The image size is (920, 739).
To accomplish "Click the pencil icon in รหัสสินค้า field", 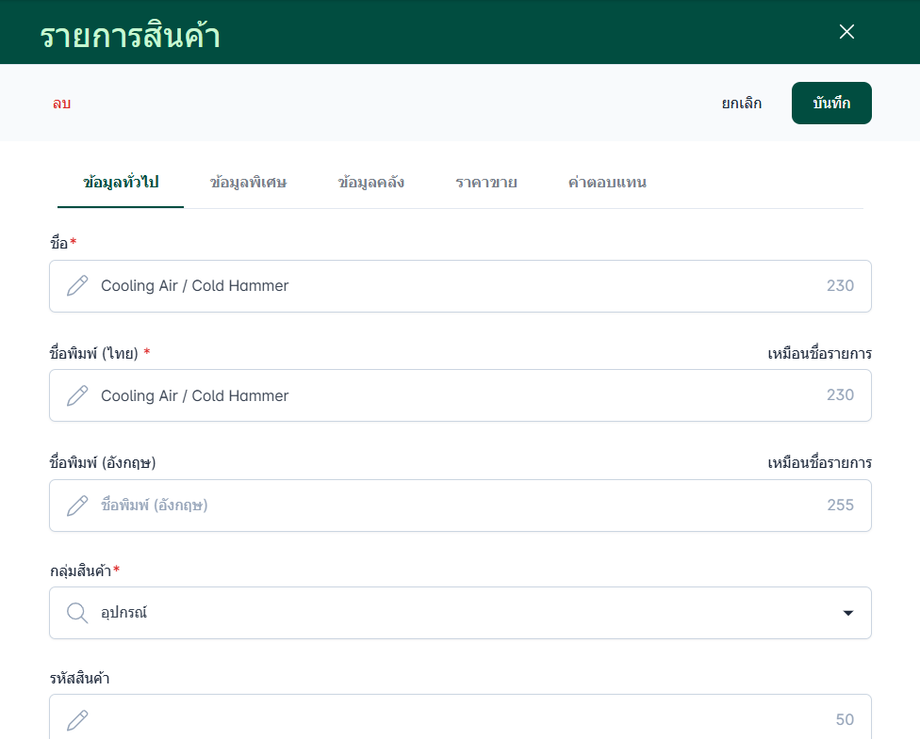I will (x=77, y=720).
